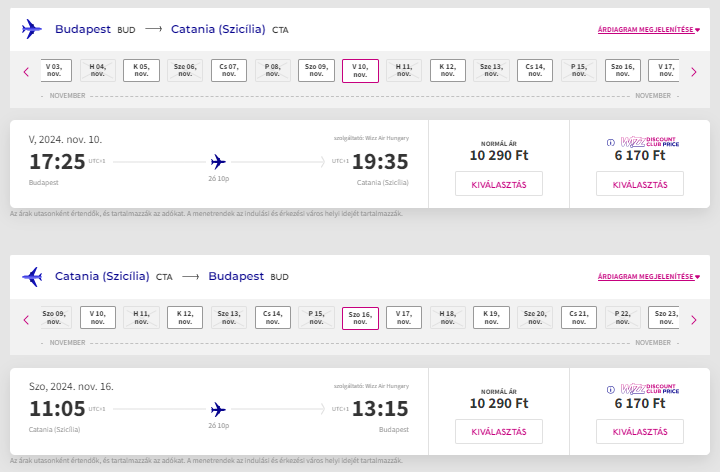
Task: Click info icon beside return Wizz Discount Club price
Action: pos(611,390)
